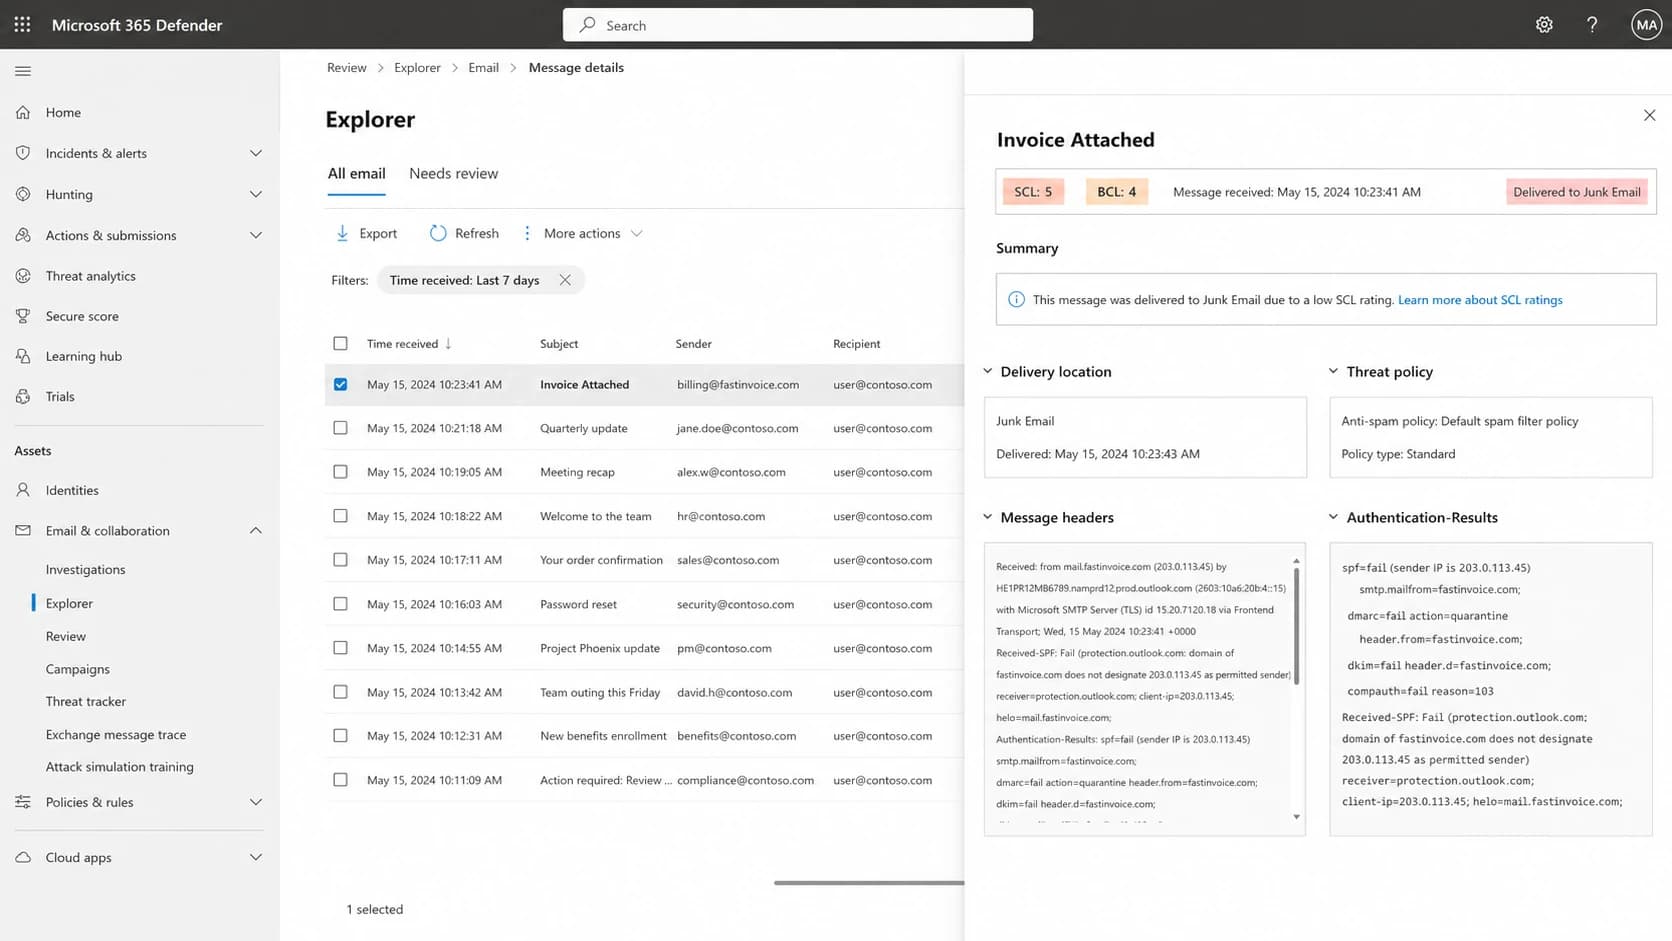
Task: Expand Actions & submissions chevron
Action: [256, 235]
